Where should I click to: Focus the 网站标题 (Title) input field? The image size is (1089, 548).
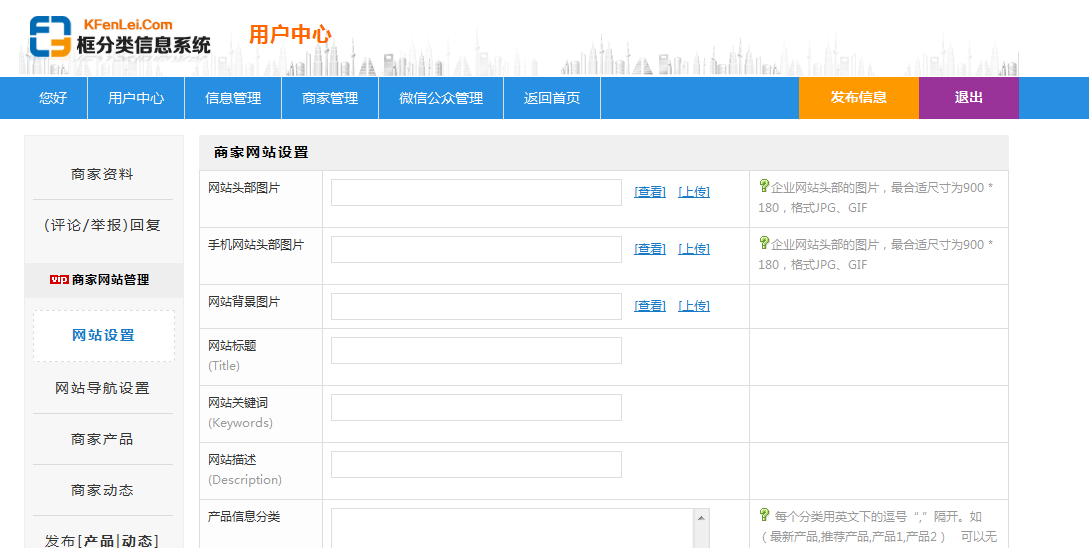tap(476, 350)
